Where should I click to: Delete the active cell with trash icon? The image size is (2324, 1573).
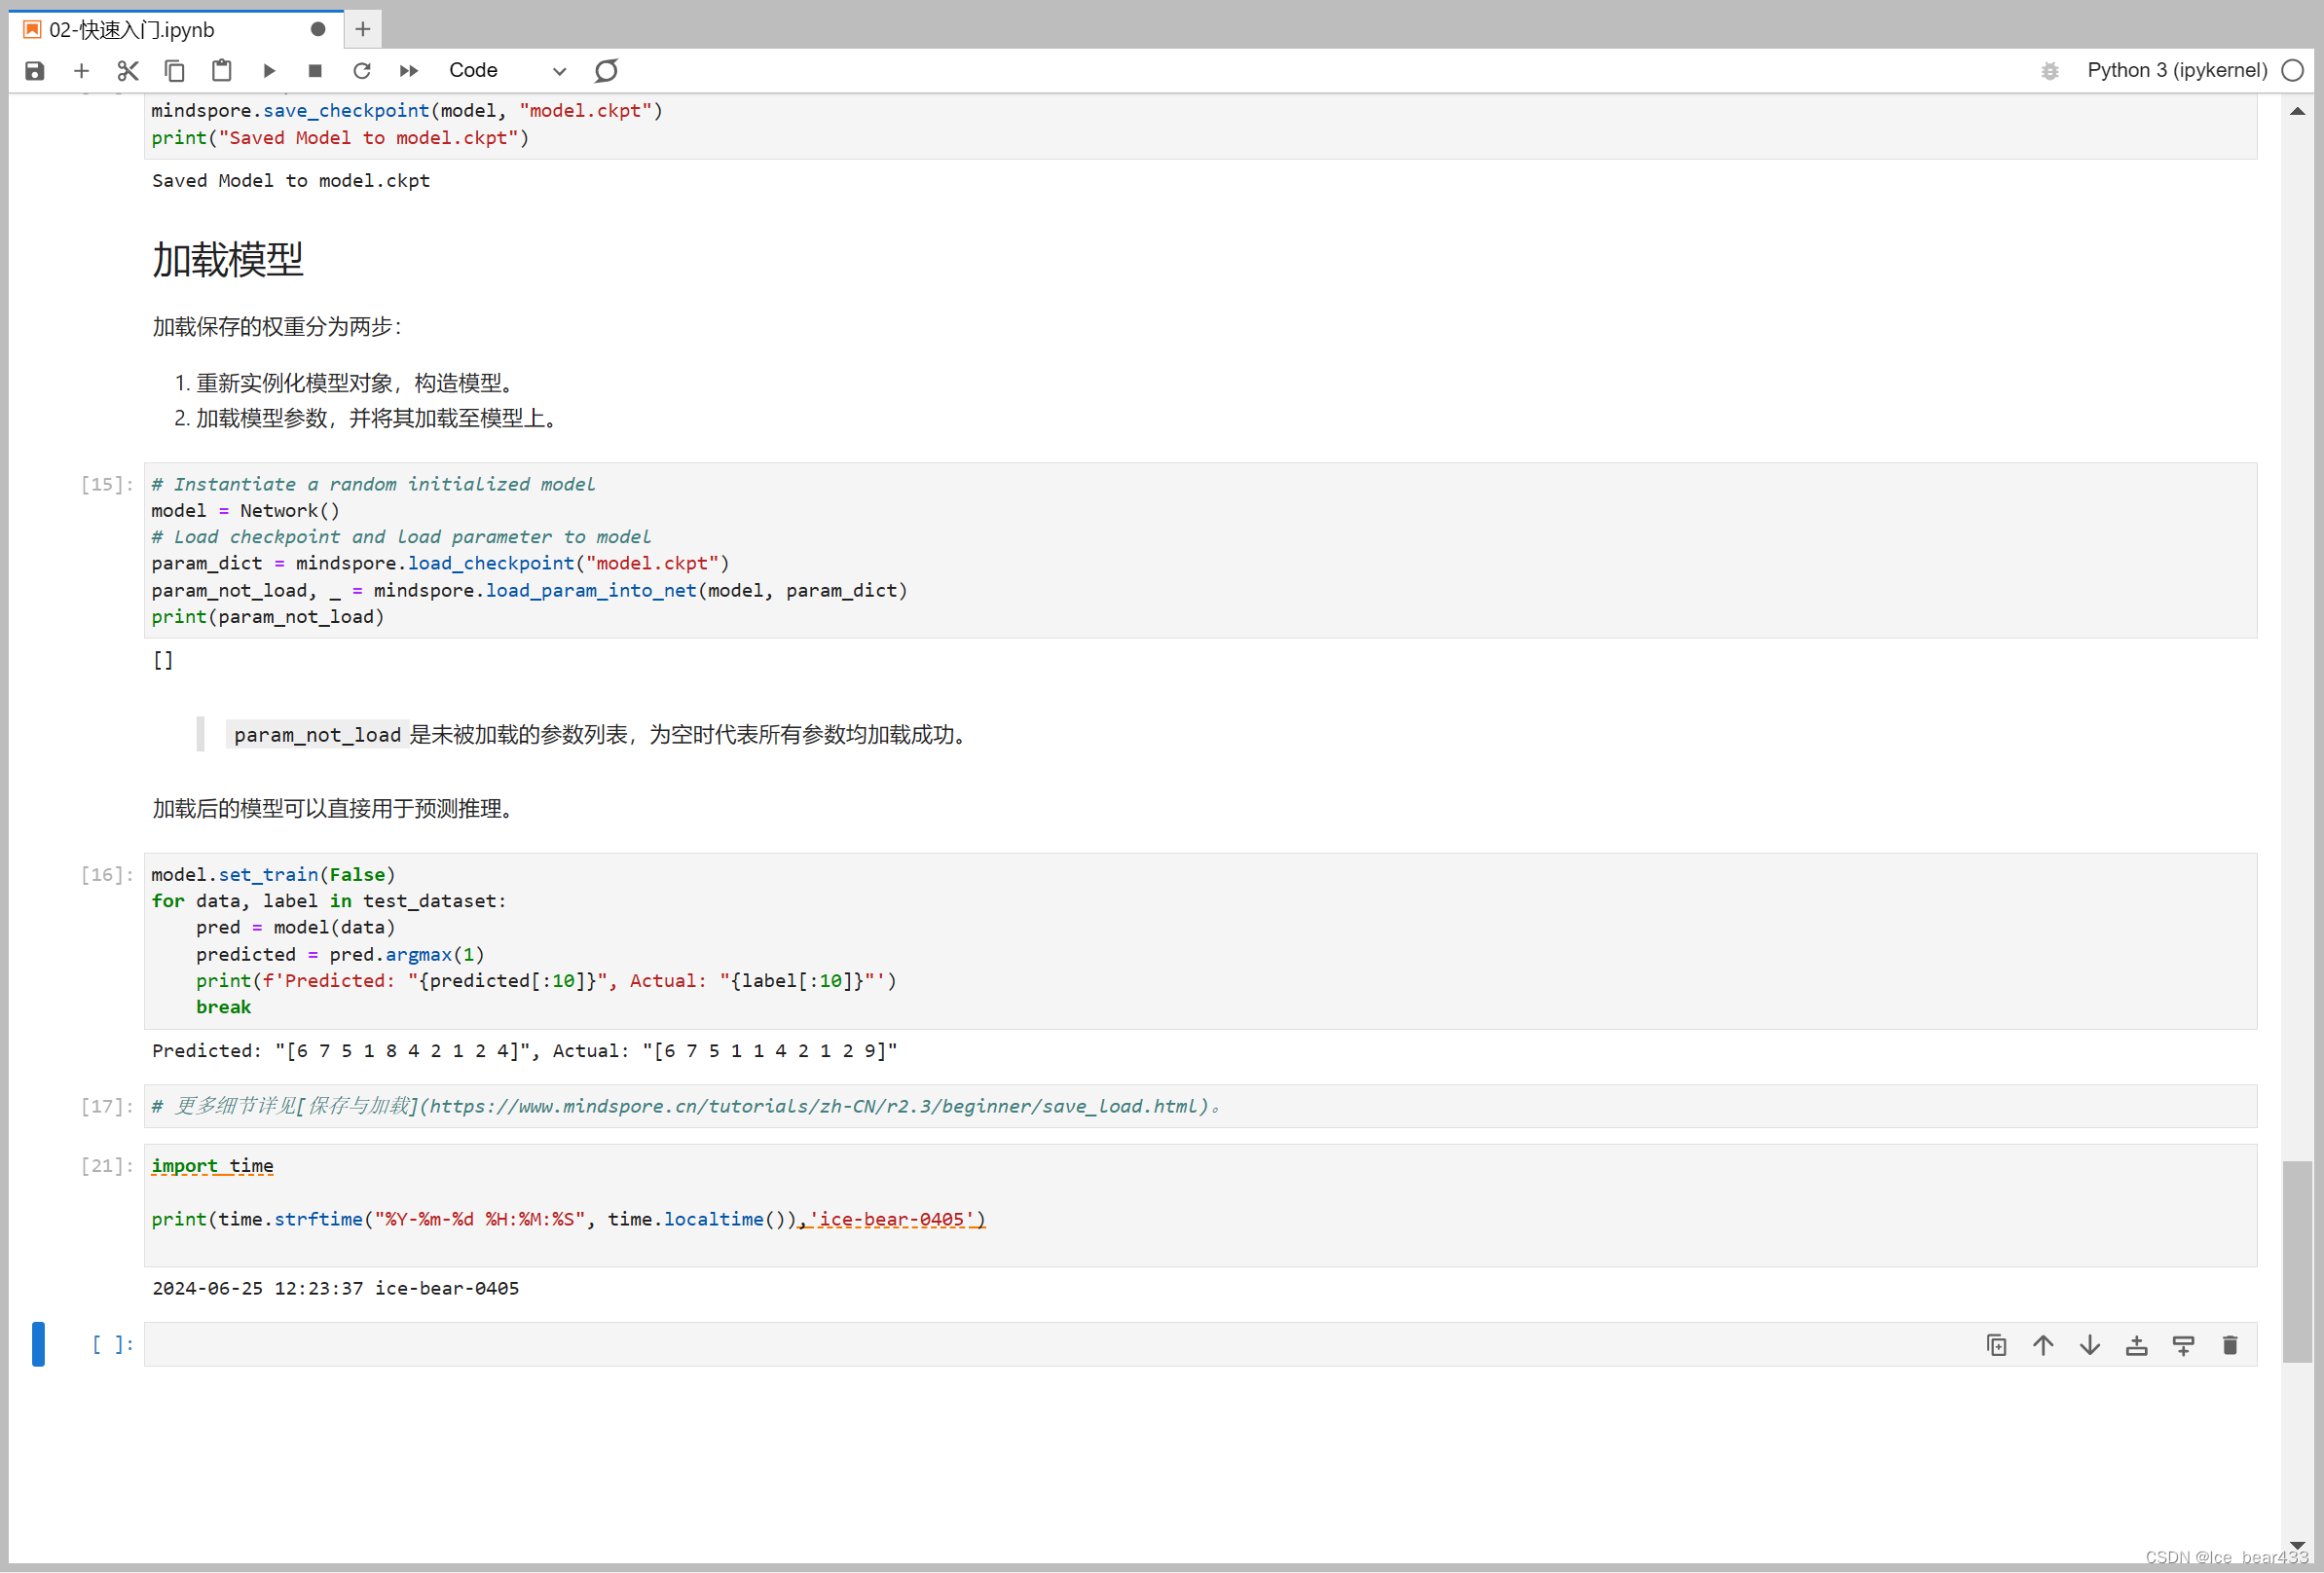pyautogui.click(x=2230, y=1345)
